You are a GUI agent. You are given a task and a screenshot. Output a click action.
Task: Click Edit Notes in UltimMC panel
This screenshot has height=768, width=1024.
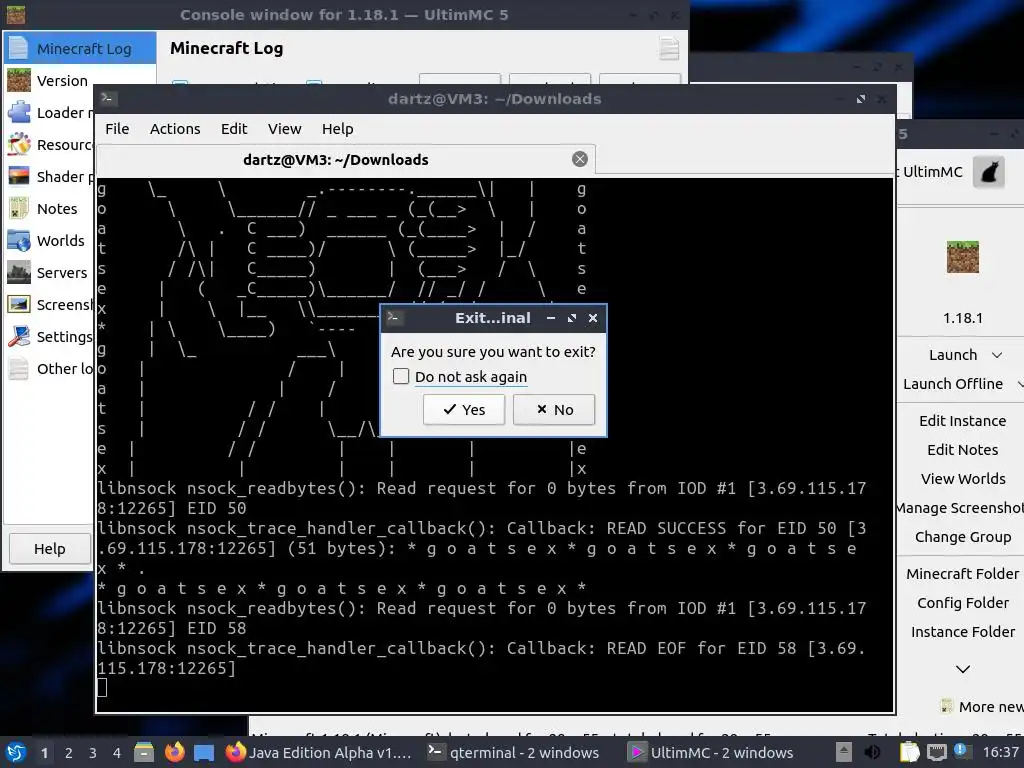click(x=963, y=450)
